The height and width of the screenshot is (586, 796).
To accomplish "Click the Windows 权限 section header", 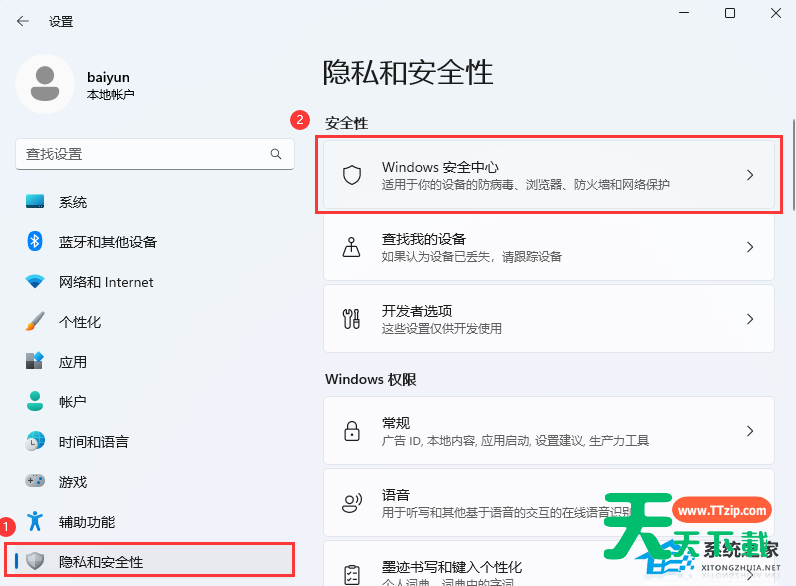I will pos(371,379).
